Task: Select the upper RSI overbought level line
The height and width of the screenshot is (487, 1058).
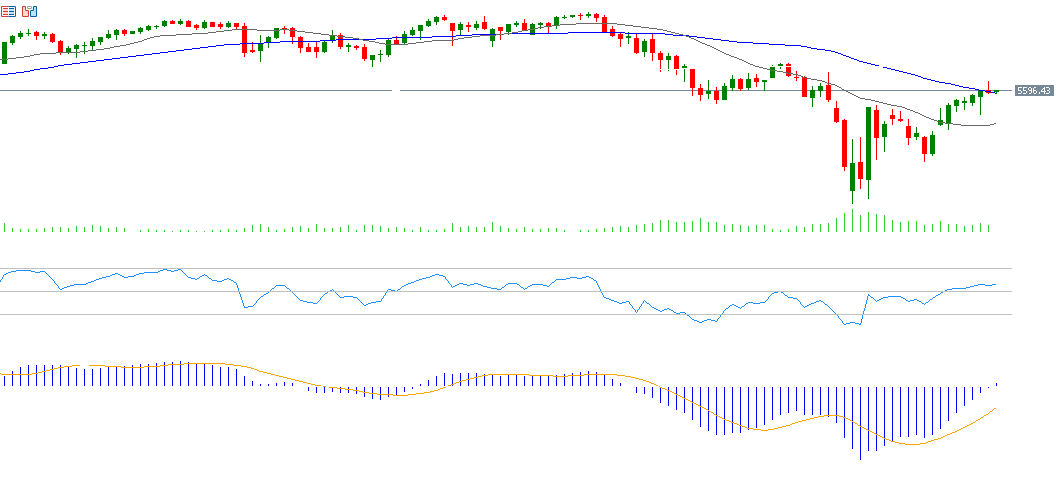Action: pos(500,269)
